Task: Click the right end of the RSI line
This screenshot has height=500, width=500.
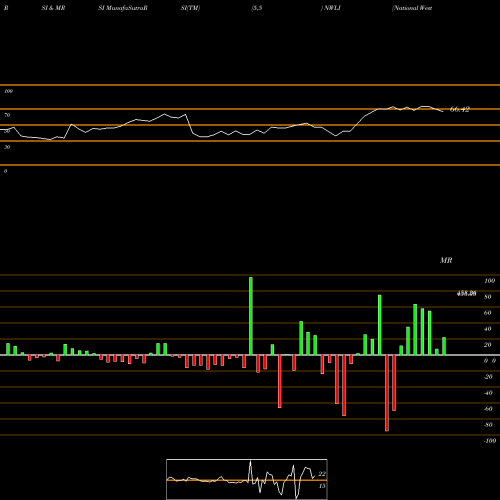Action: tap(443, 111)
